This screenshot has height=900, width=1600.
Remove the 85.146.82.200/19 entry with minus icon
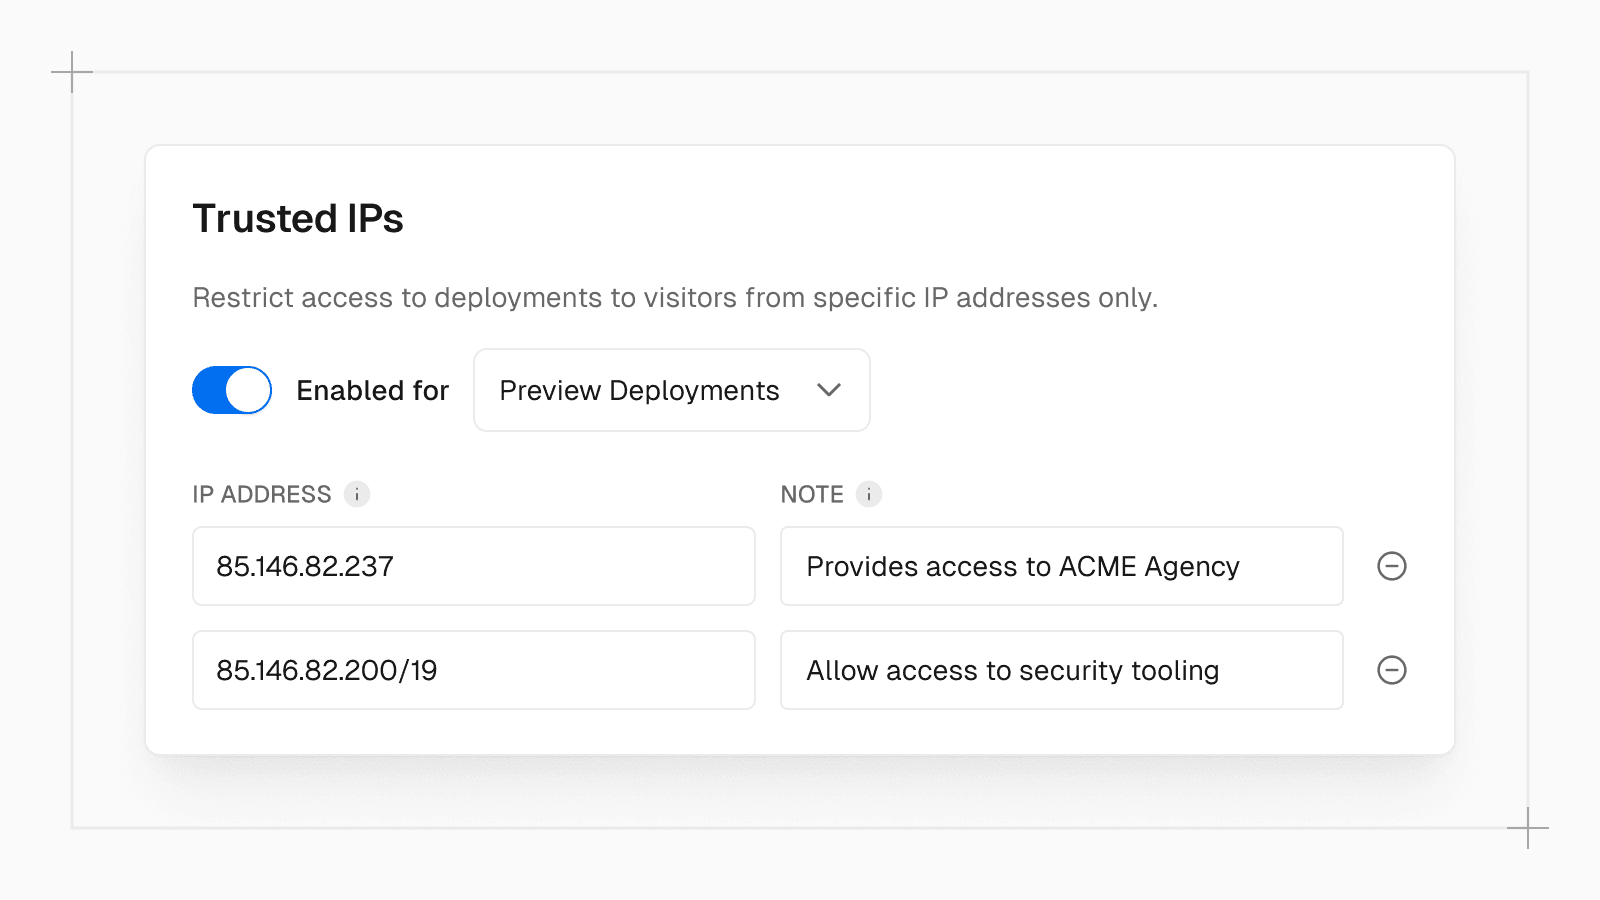point(1392,670)
